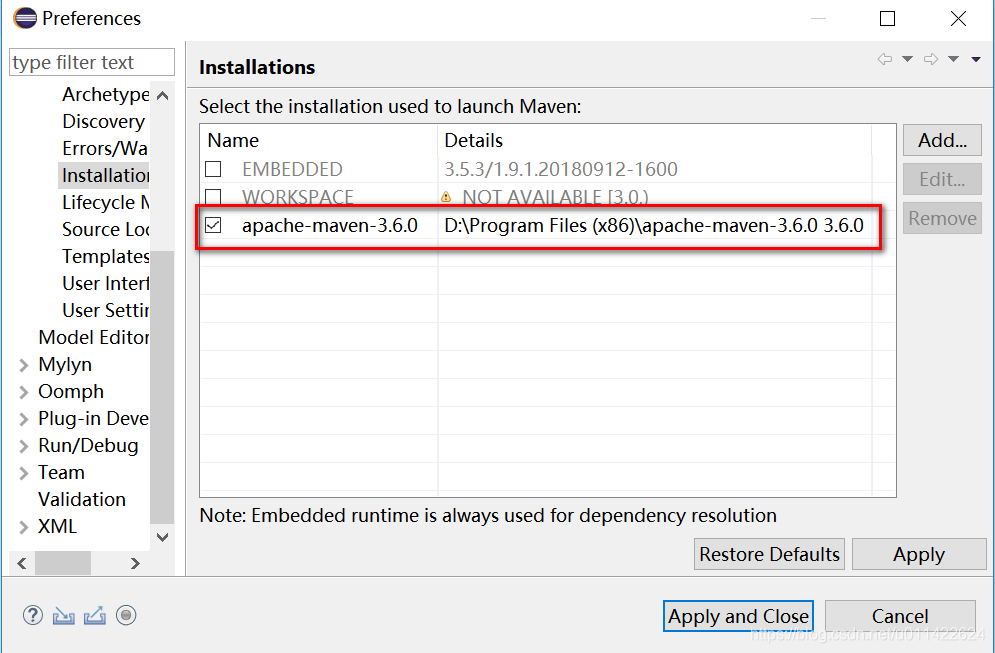995x653 pixels.
Task: Tick the WORKSPACE installation checkbox
Action: pos(213,197)
